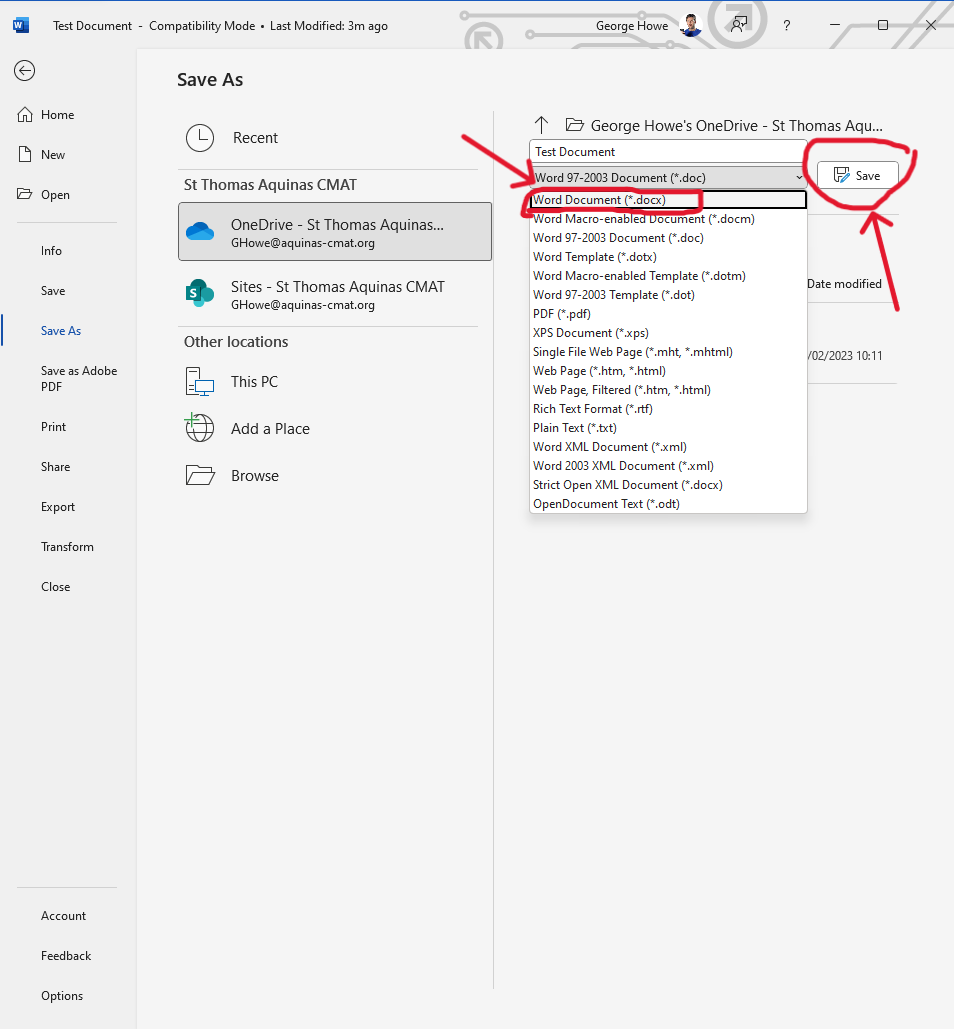
Task: Click the New blank page icon
Action: tap(25, 155)
